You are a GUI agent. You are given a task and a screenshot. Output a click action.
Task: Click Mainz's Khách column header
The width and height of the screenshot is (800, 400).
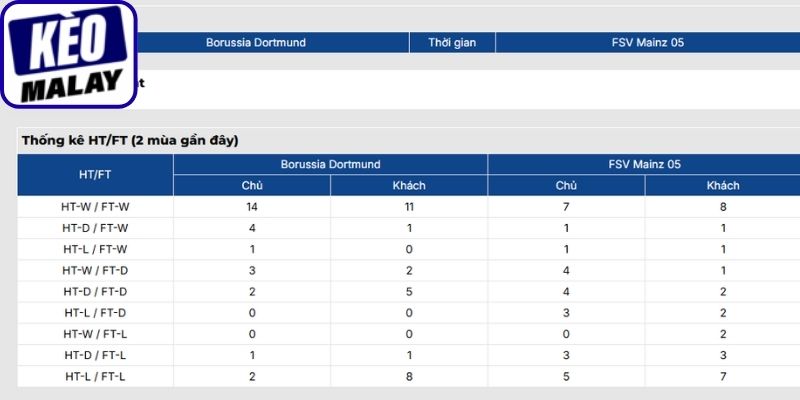click(723, 186)
